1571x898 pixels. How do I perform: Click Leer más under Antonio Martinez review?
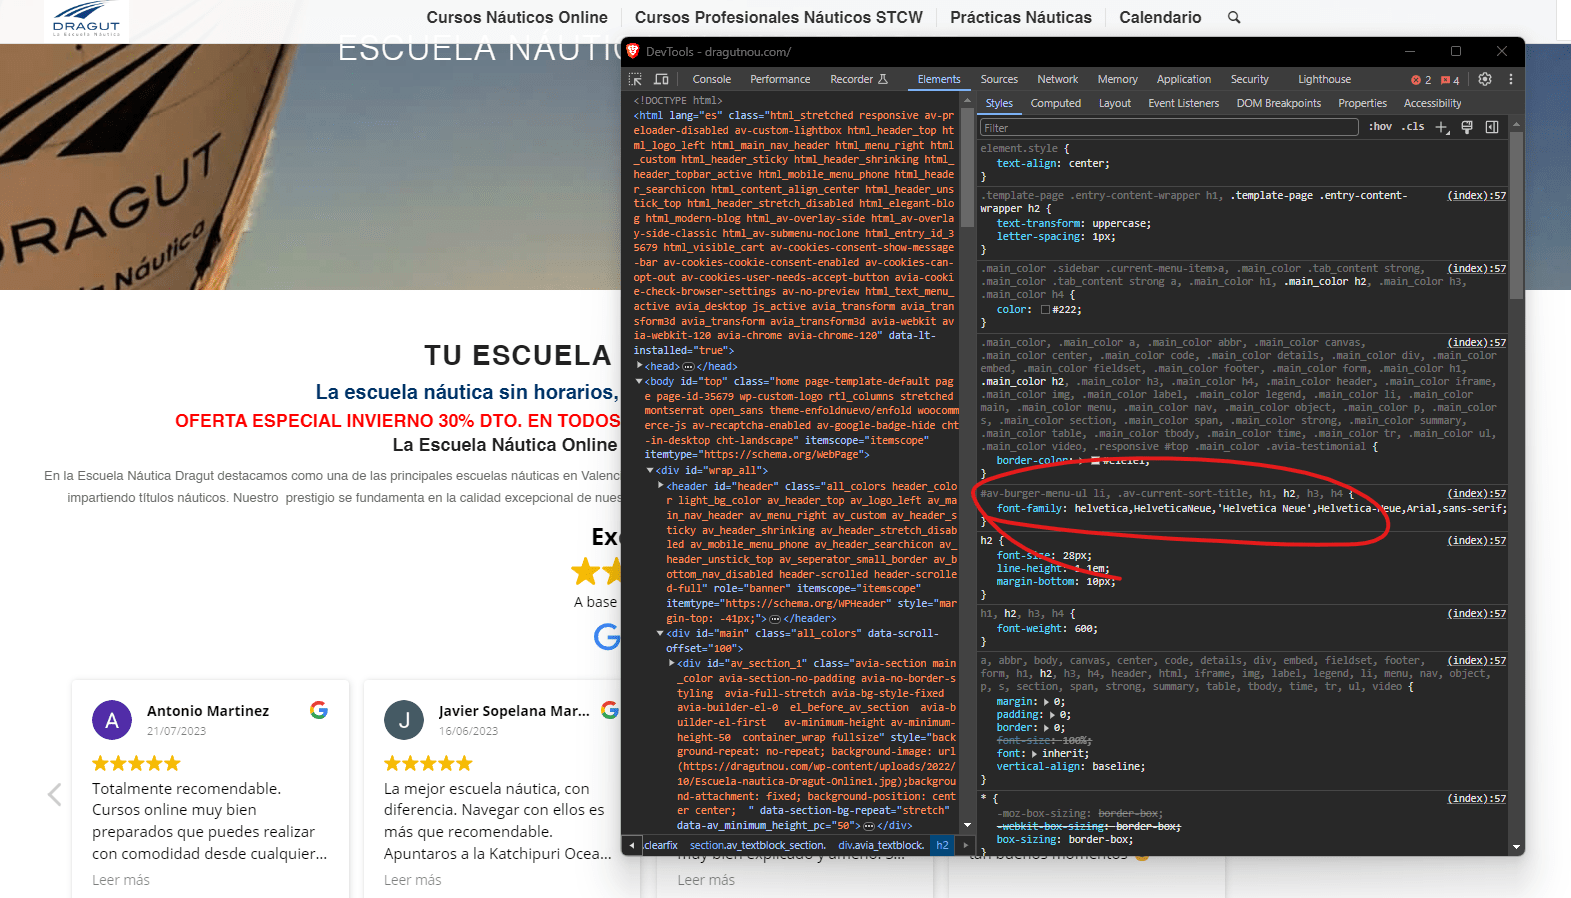pos(121,880)
